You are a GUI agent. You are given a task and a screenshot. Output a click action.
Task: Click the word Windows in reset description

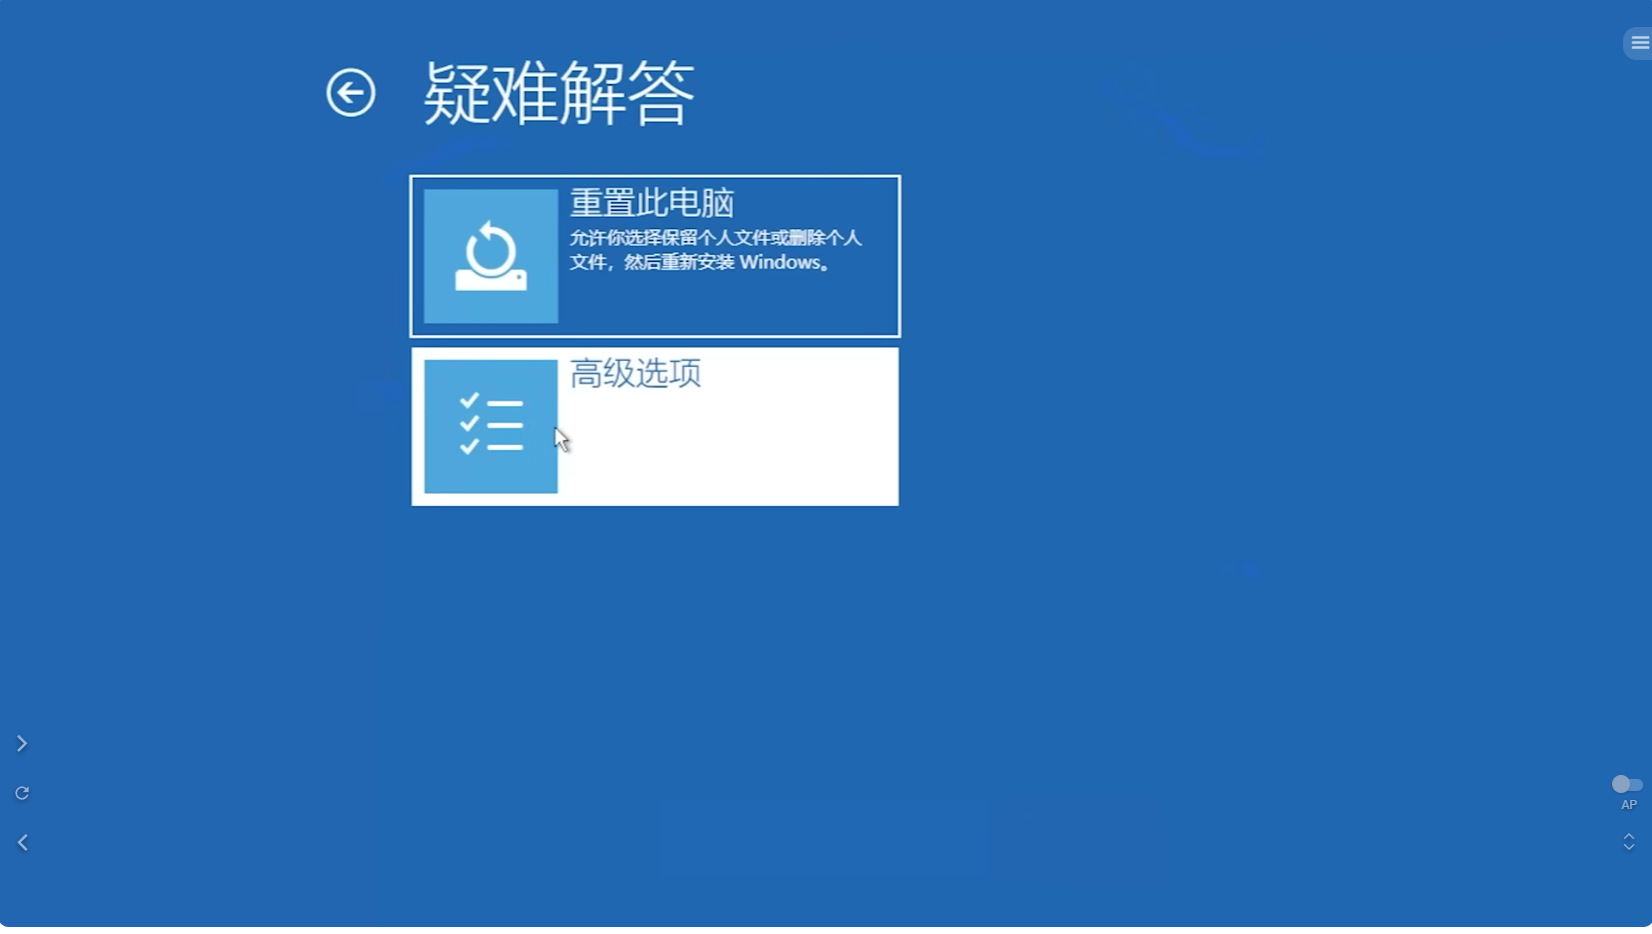click(779, 262)
